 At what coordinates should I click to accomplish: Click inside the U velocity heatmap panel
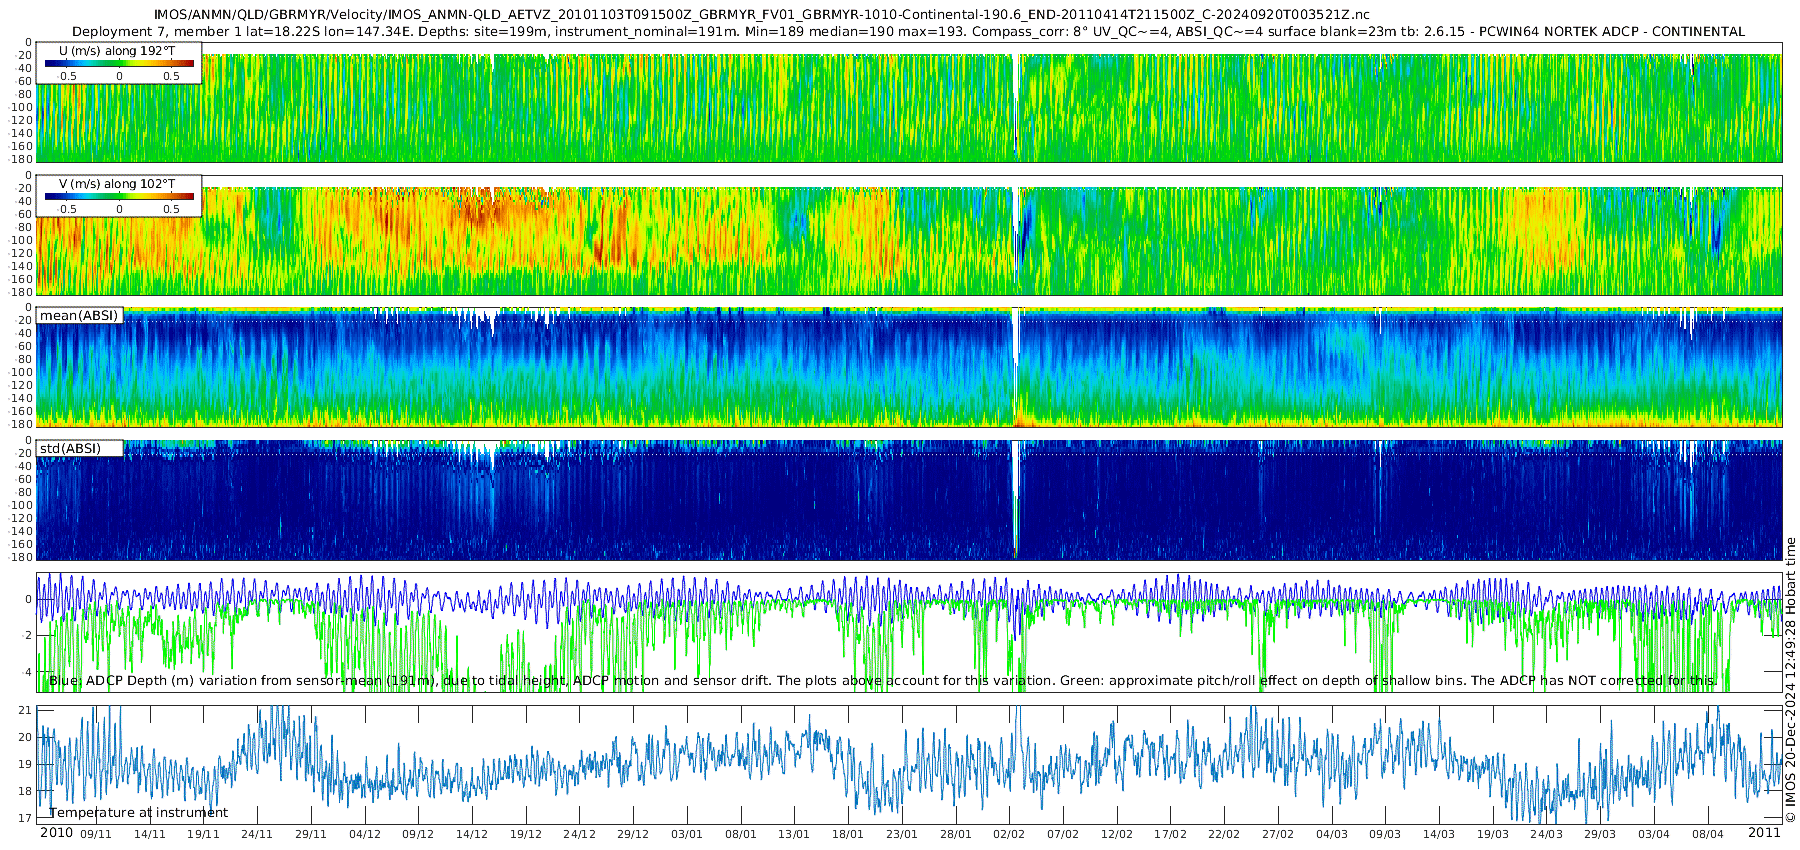point(909,102)
